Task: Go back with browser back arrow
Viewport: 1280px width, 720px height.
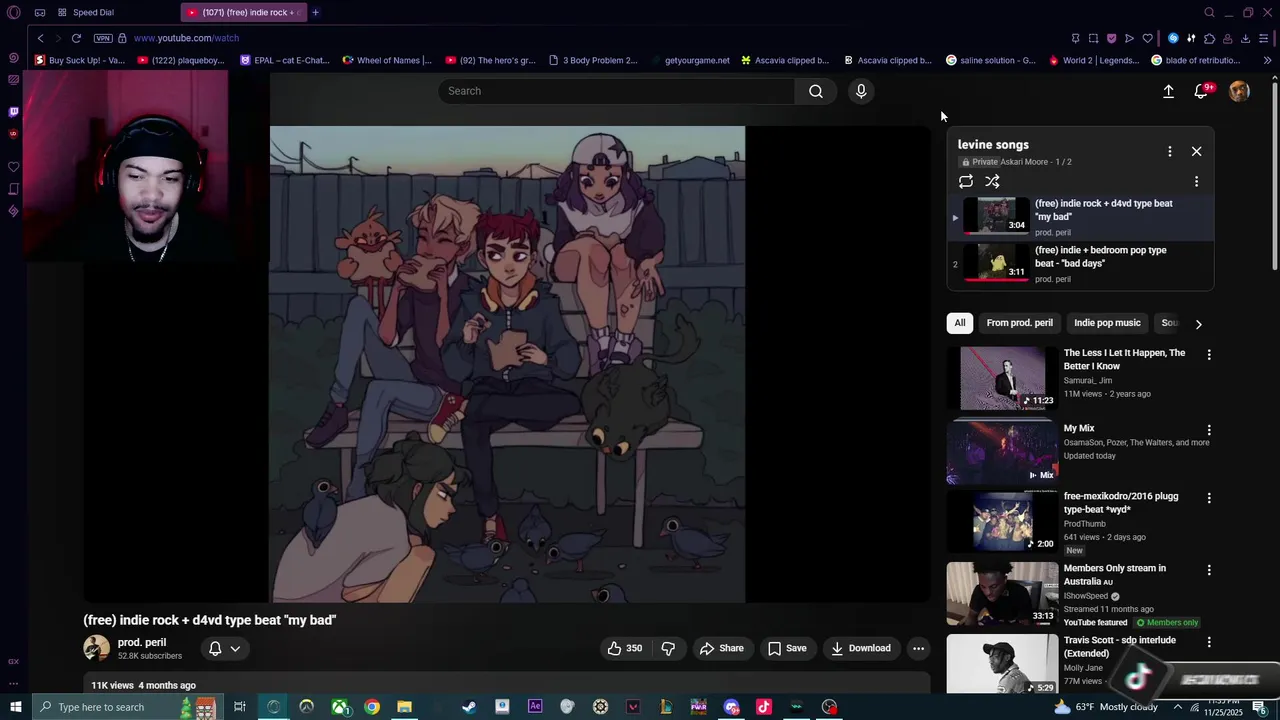Action: (x=40, y=38)
